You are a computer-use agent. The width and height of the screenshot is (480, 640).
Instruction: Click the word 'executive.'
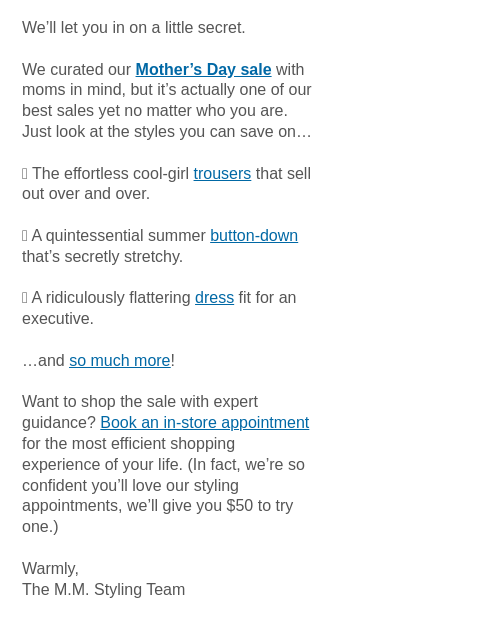[58, 319]
